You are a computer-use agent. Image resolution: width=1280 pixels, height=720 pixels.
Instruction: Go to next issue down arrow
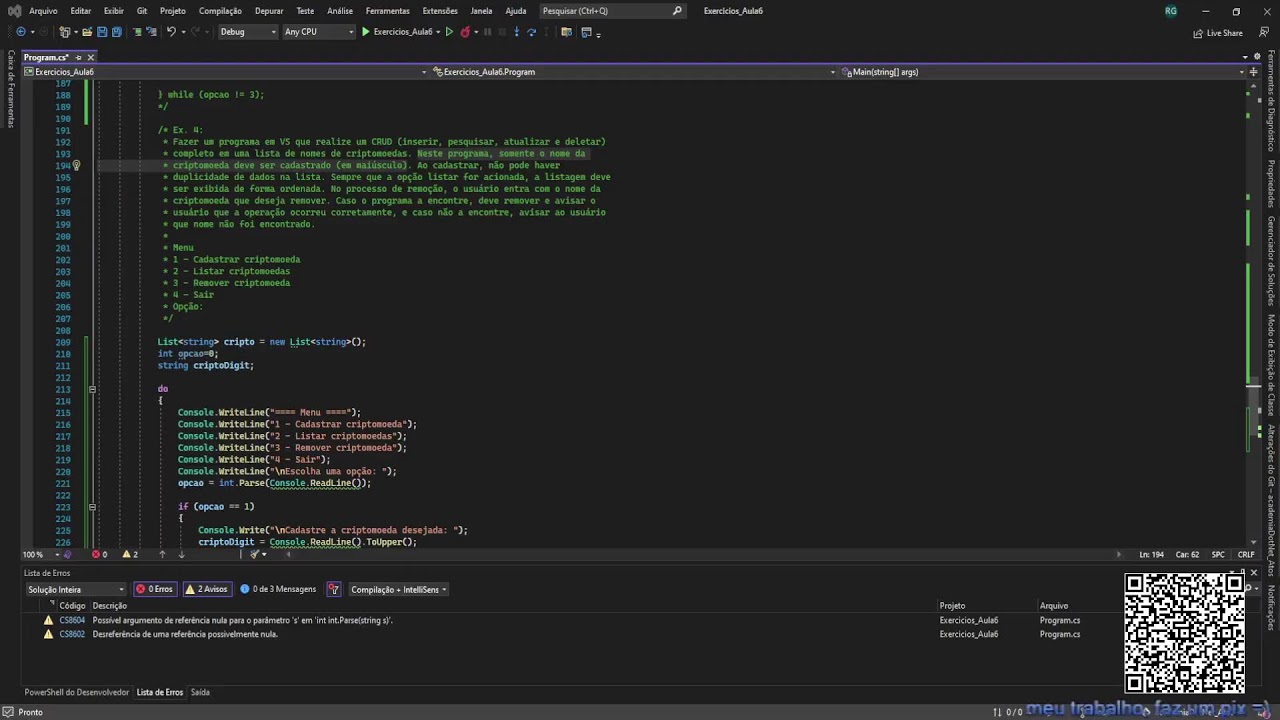pyautogui.click(x=181, y=554)
